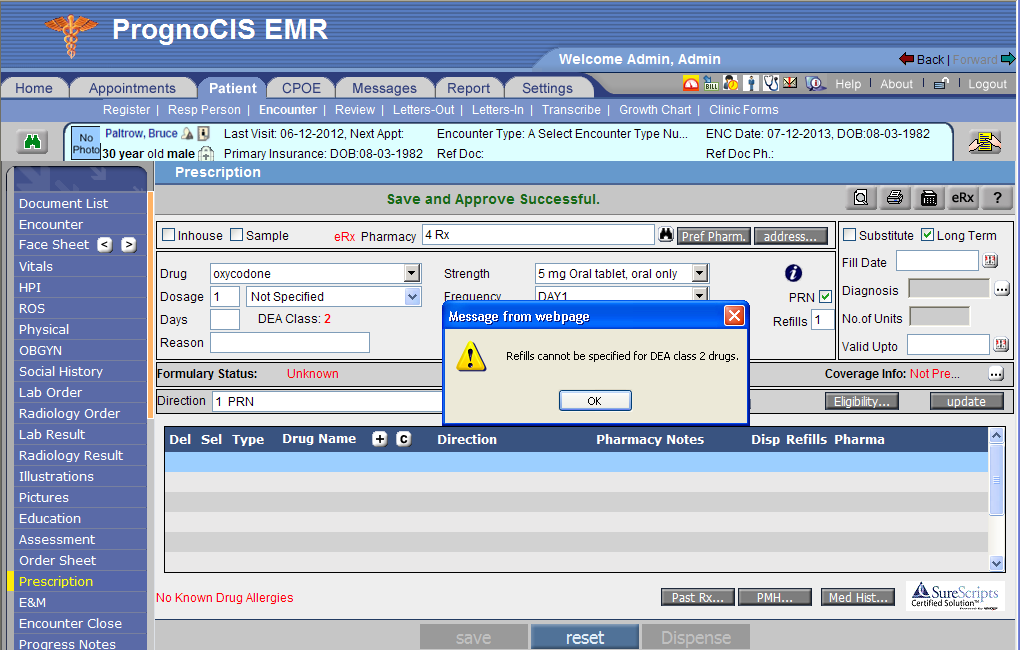
Task: Open the Valid Upto calendar picker
Action: tap(1001, 344)
